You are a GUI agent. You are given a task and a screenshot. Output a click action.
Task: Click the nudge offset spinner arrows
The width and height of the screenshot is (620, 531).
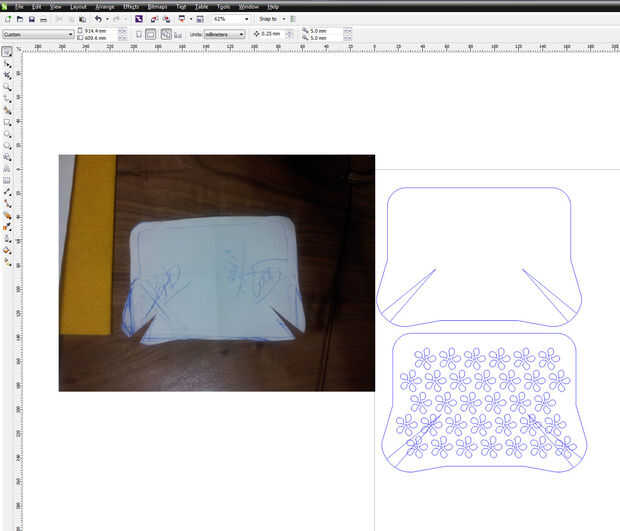[290, 34]
